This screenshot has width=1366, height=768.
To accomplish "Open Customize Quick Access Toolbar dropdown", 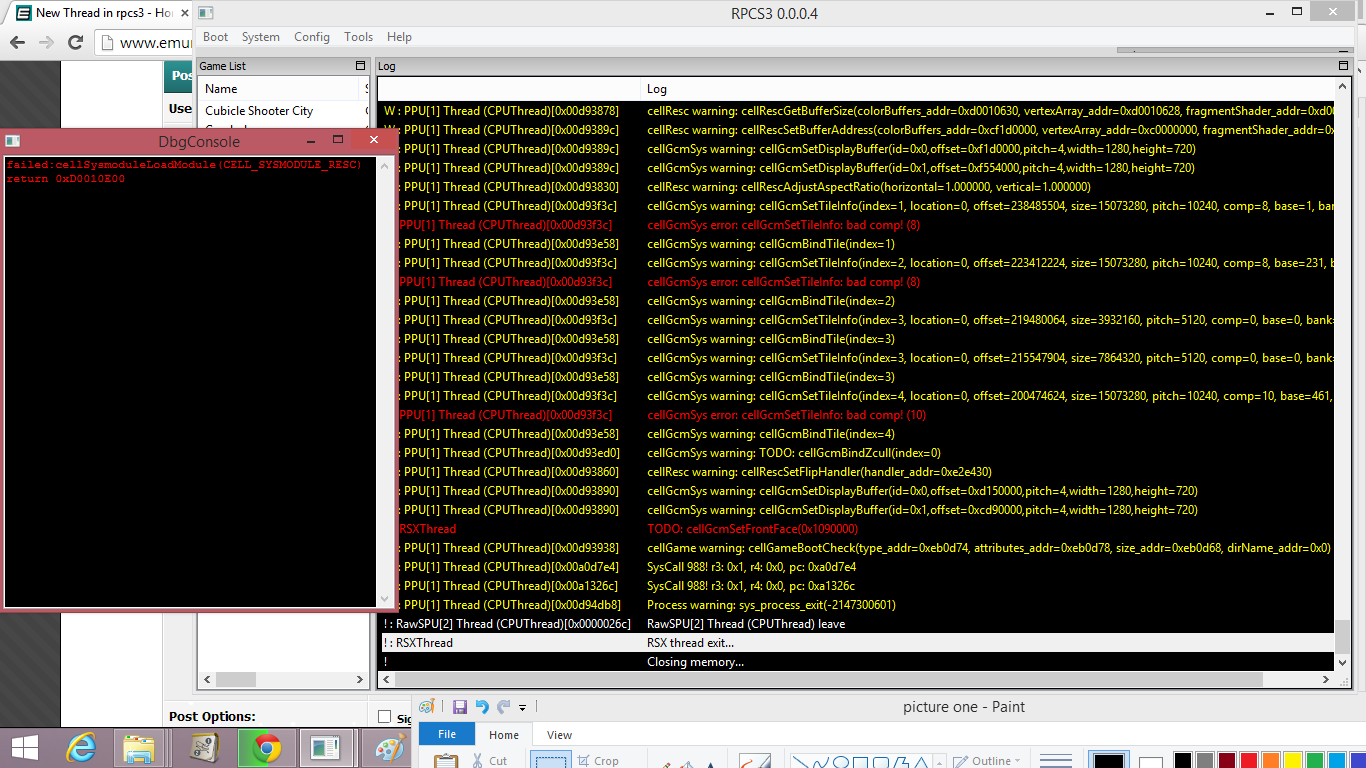I will (x=523, y=708).
